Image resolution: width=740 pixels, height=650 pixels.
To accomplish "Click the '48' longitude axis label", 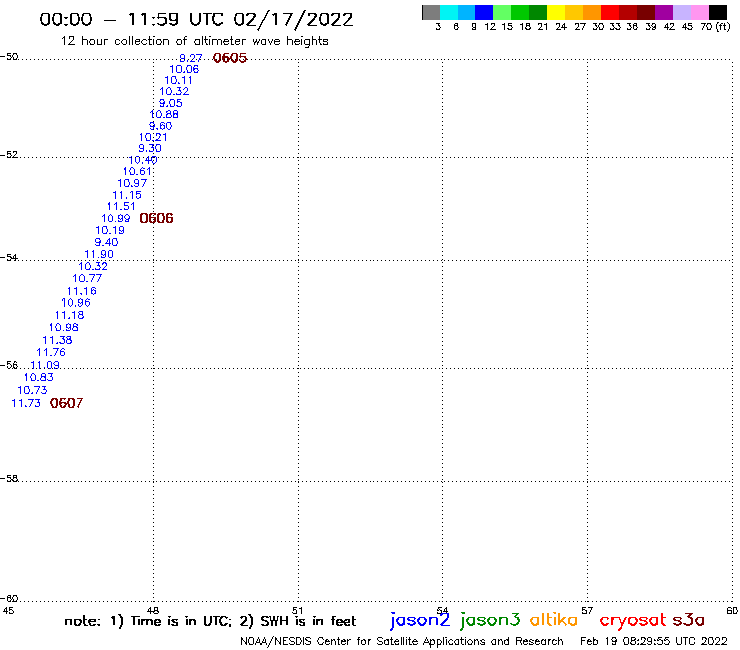I will tap(152, 611).
